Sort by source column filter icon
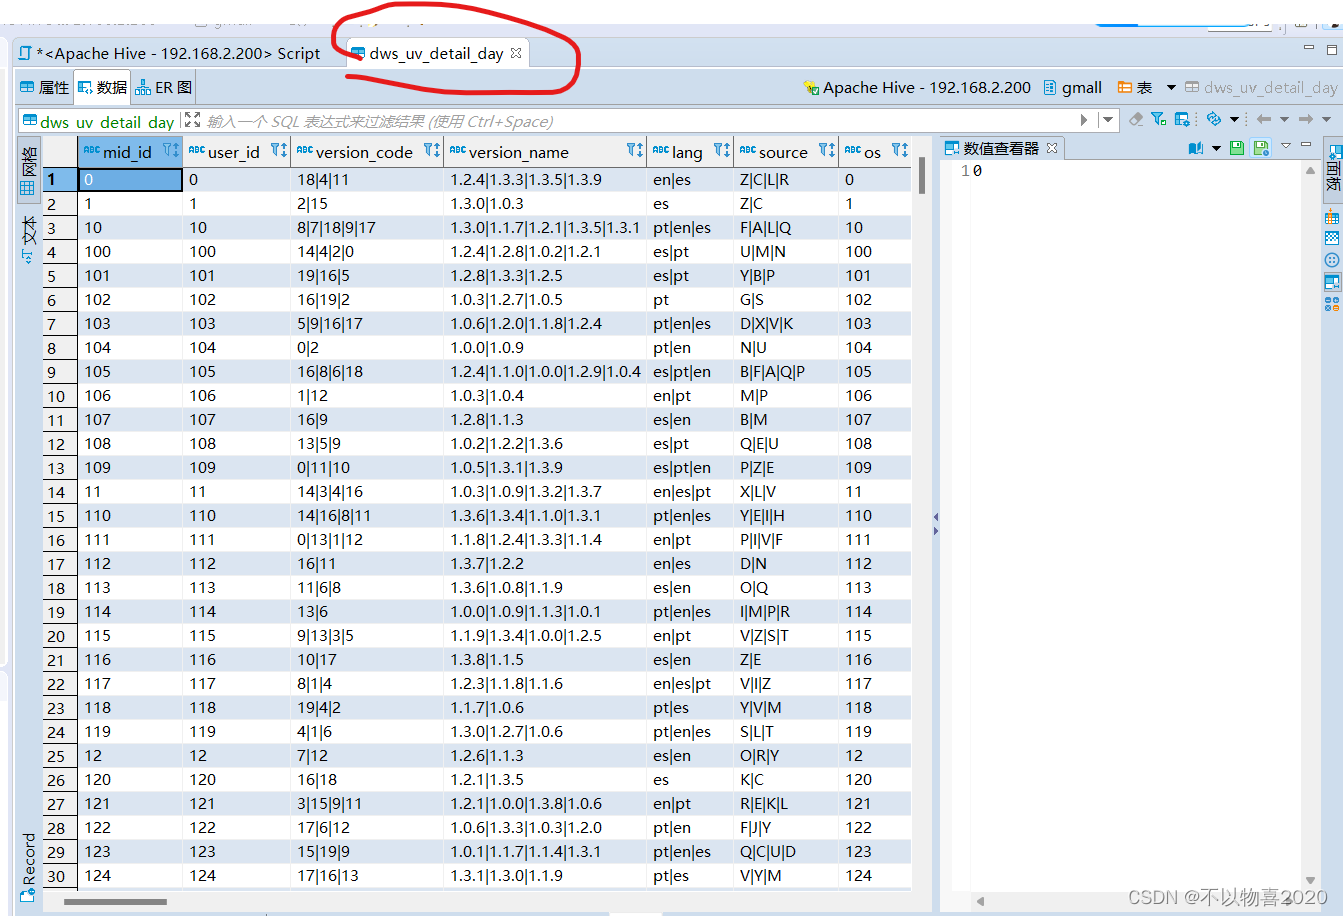This screenshot has height=916, width=1343. [826, 150]
